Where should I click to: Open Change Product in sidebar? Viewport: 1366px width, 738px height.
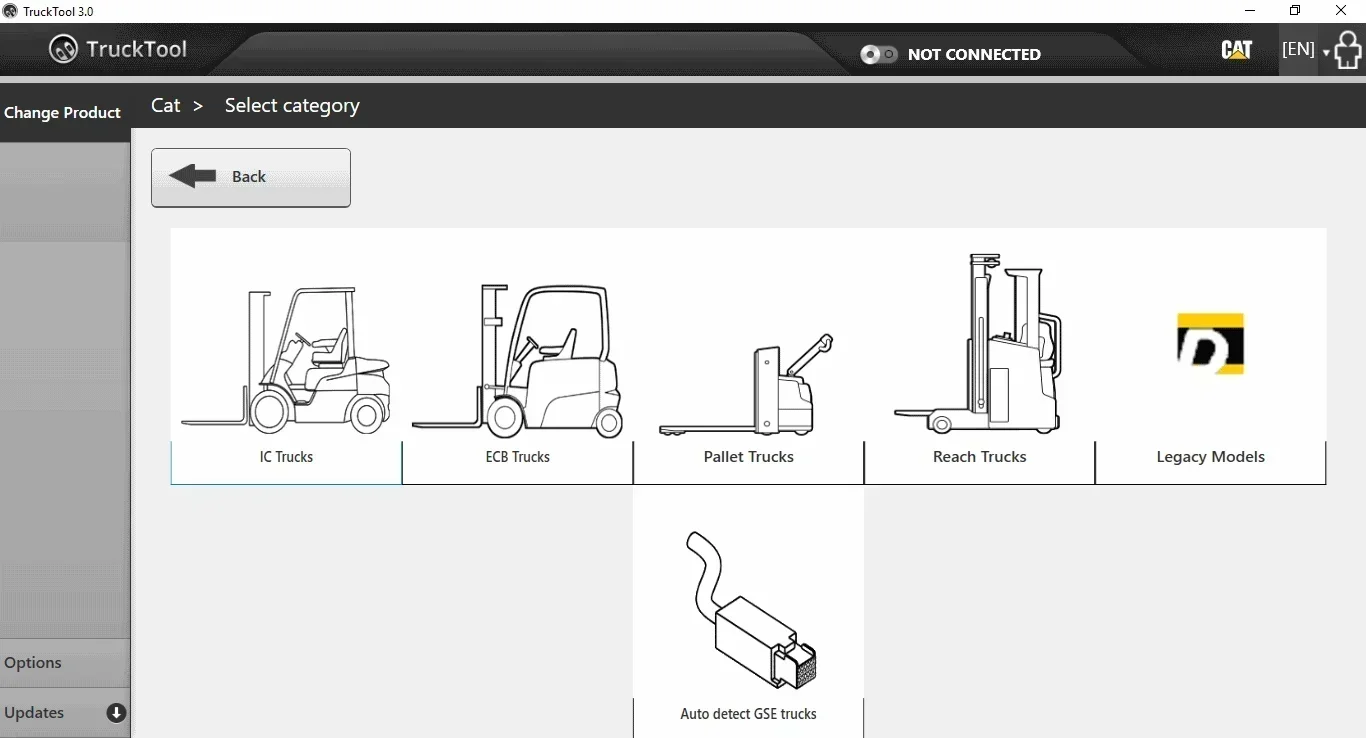[63, 112]
